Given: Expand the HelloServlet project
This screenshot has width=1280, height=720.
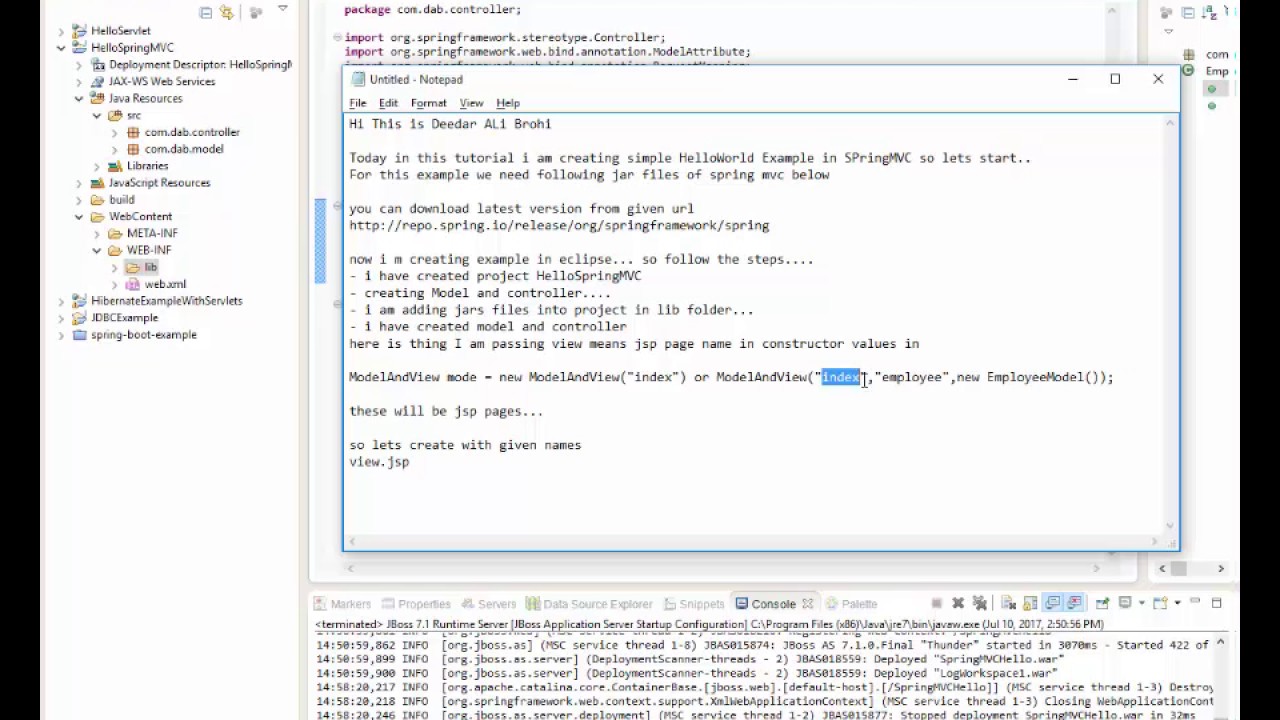Looking at the screenshot, I should click(61, 31).
